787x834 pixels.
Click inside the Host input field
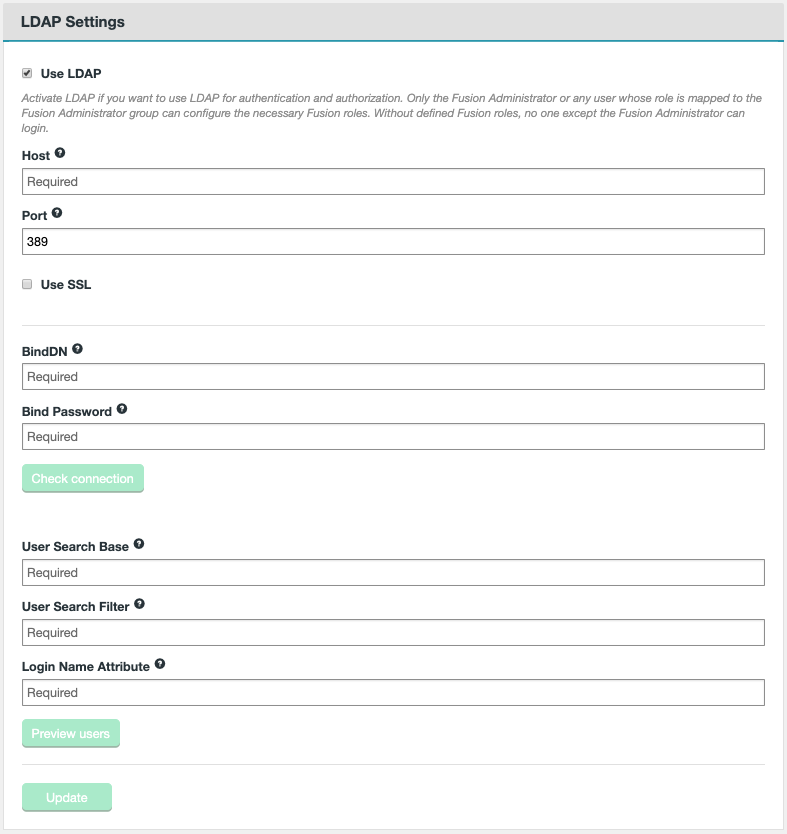(x=393, y=181)
